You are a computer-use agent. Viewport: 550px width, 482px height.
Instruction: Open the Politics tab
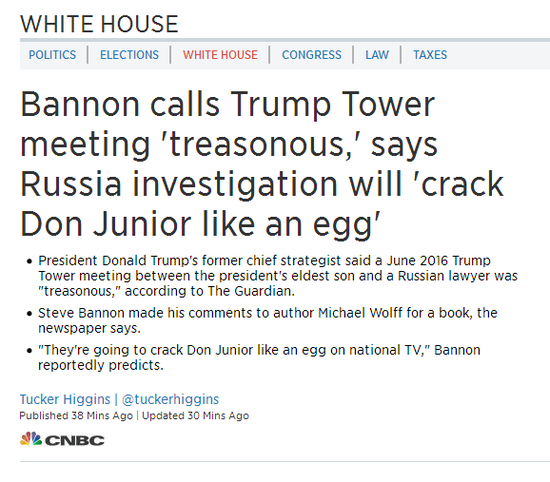coord(52,55)
